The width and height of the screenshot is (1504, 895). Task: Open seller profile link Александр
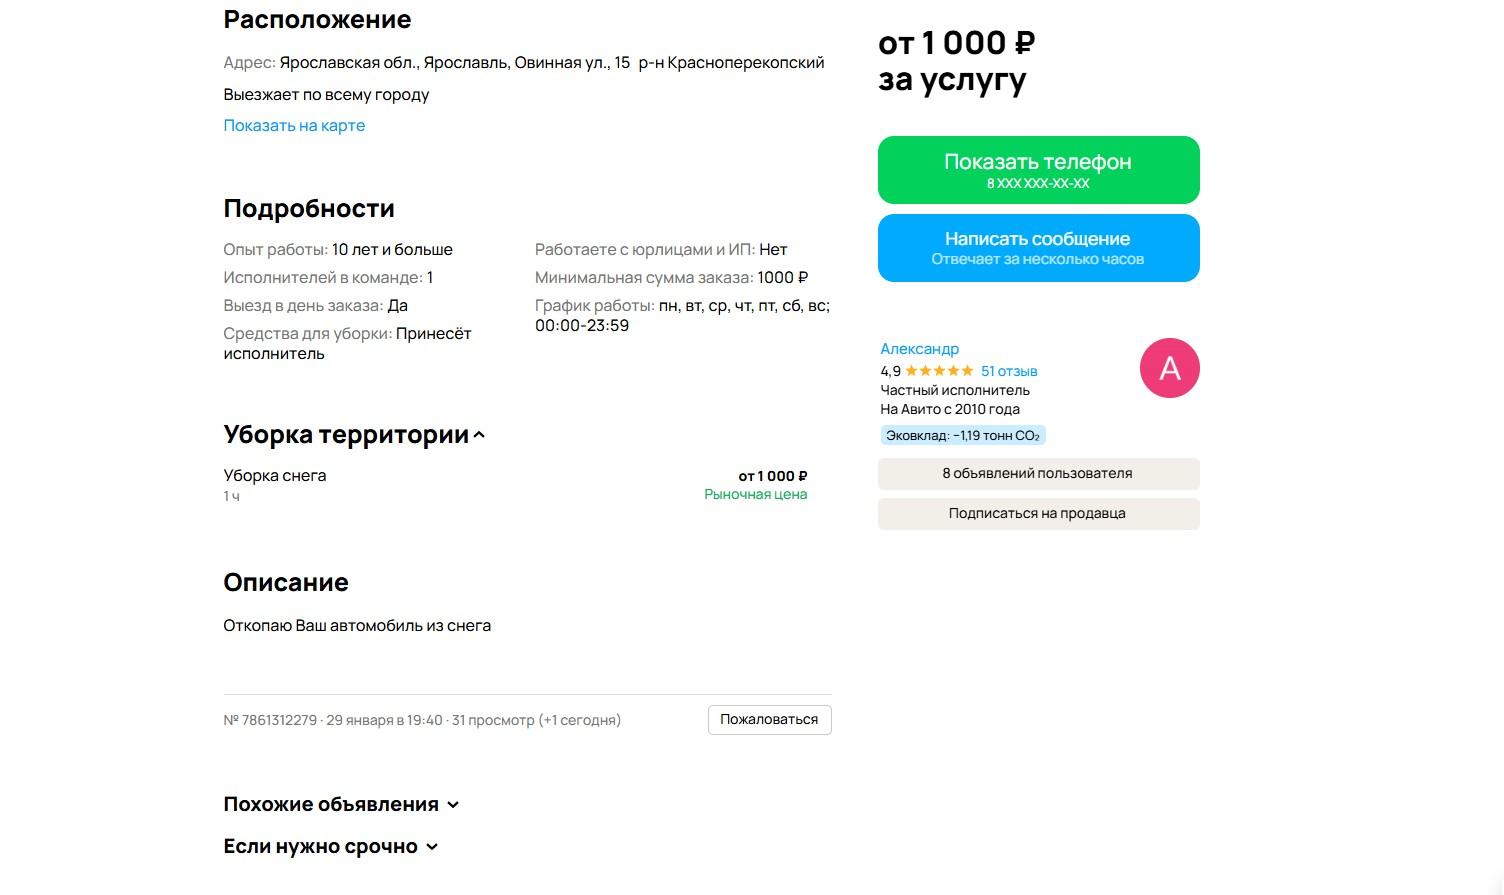[x=919, y=349]
